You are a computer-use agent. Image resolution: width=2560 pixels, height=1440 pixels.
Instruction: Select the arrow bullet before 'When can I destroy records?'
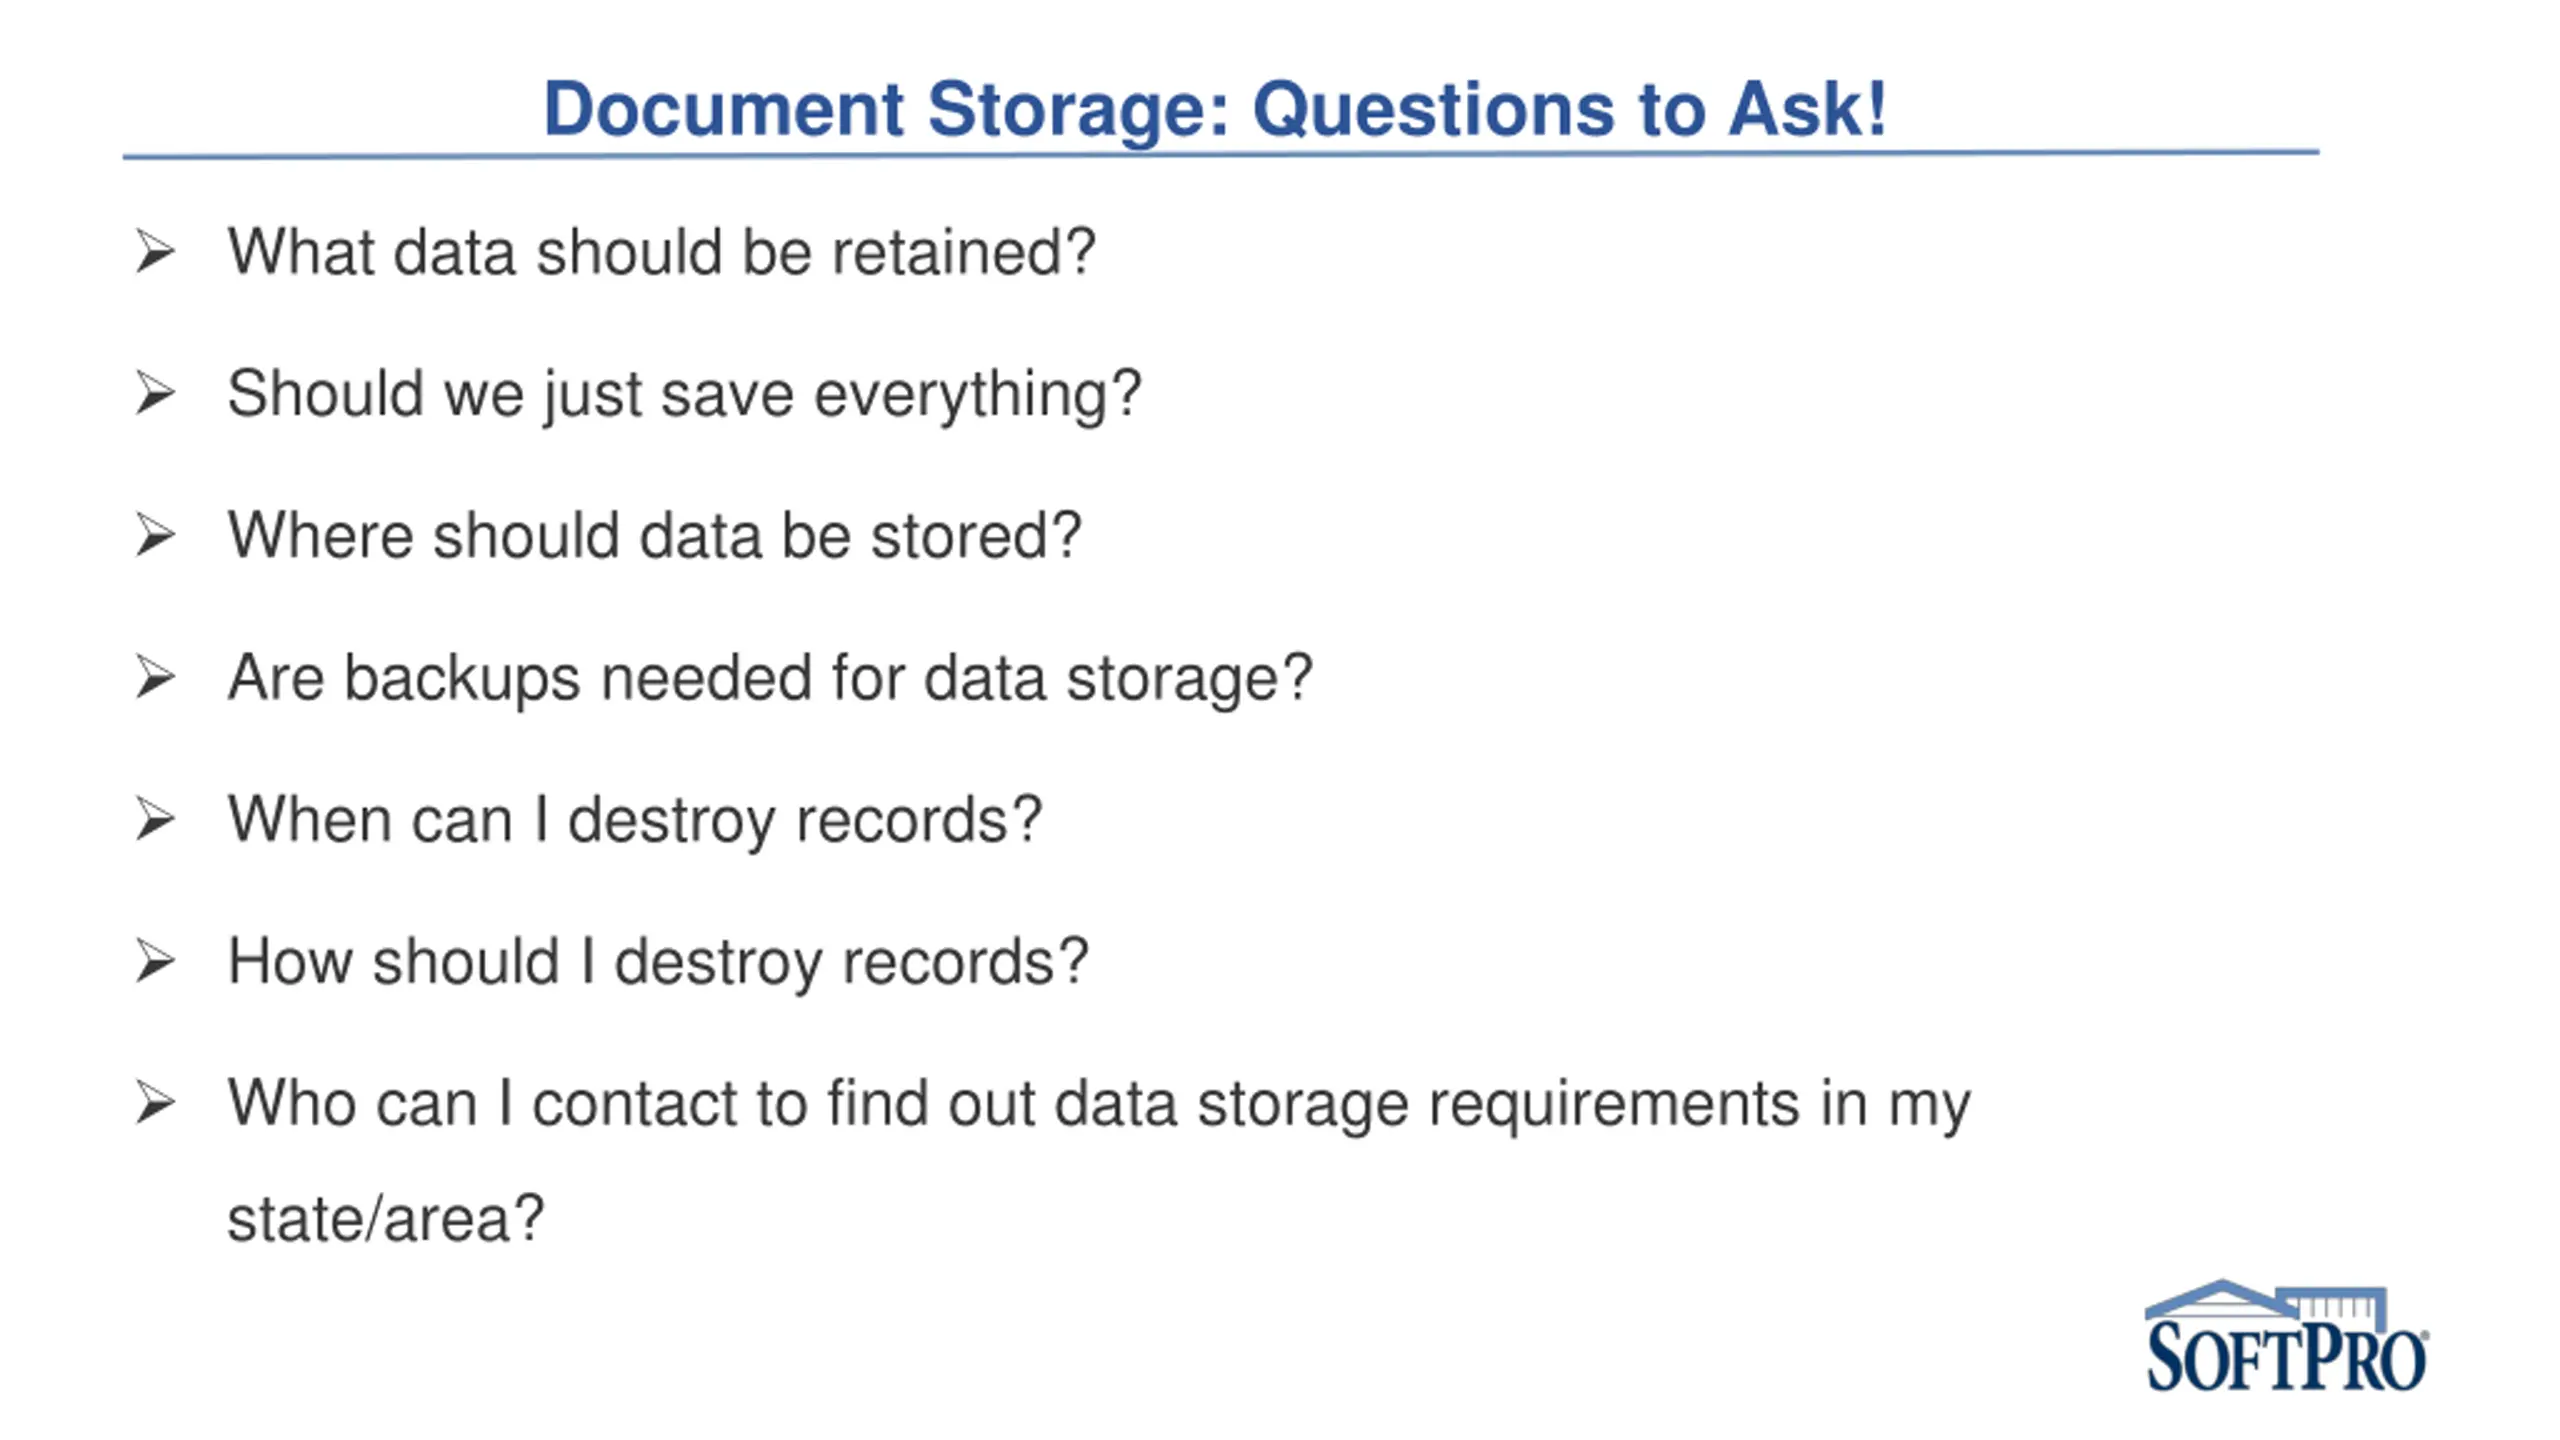click(x=156, y=819)
